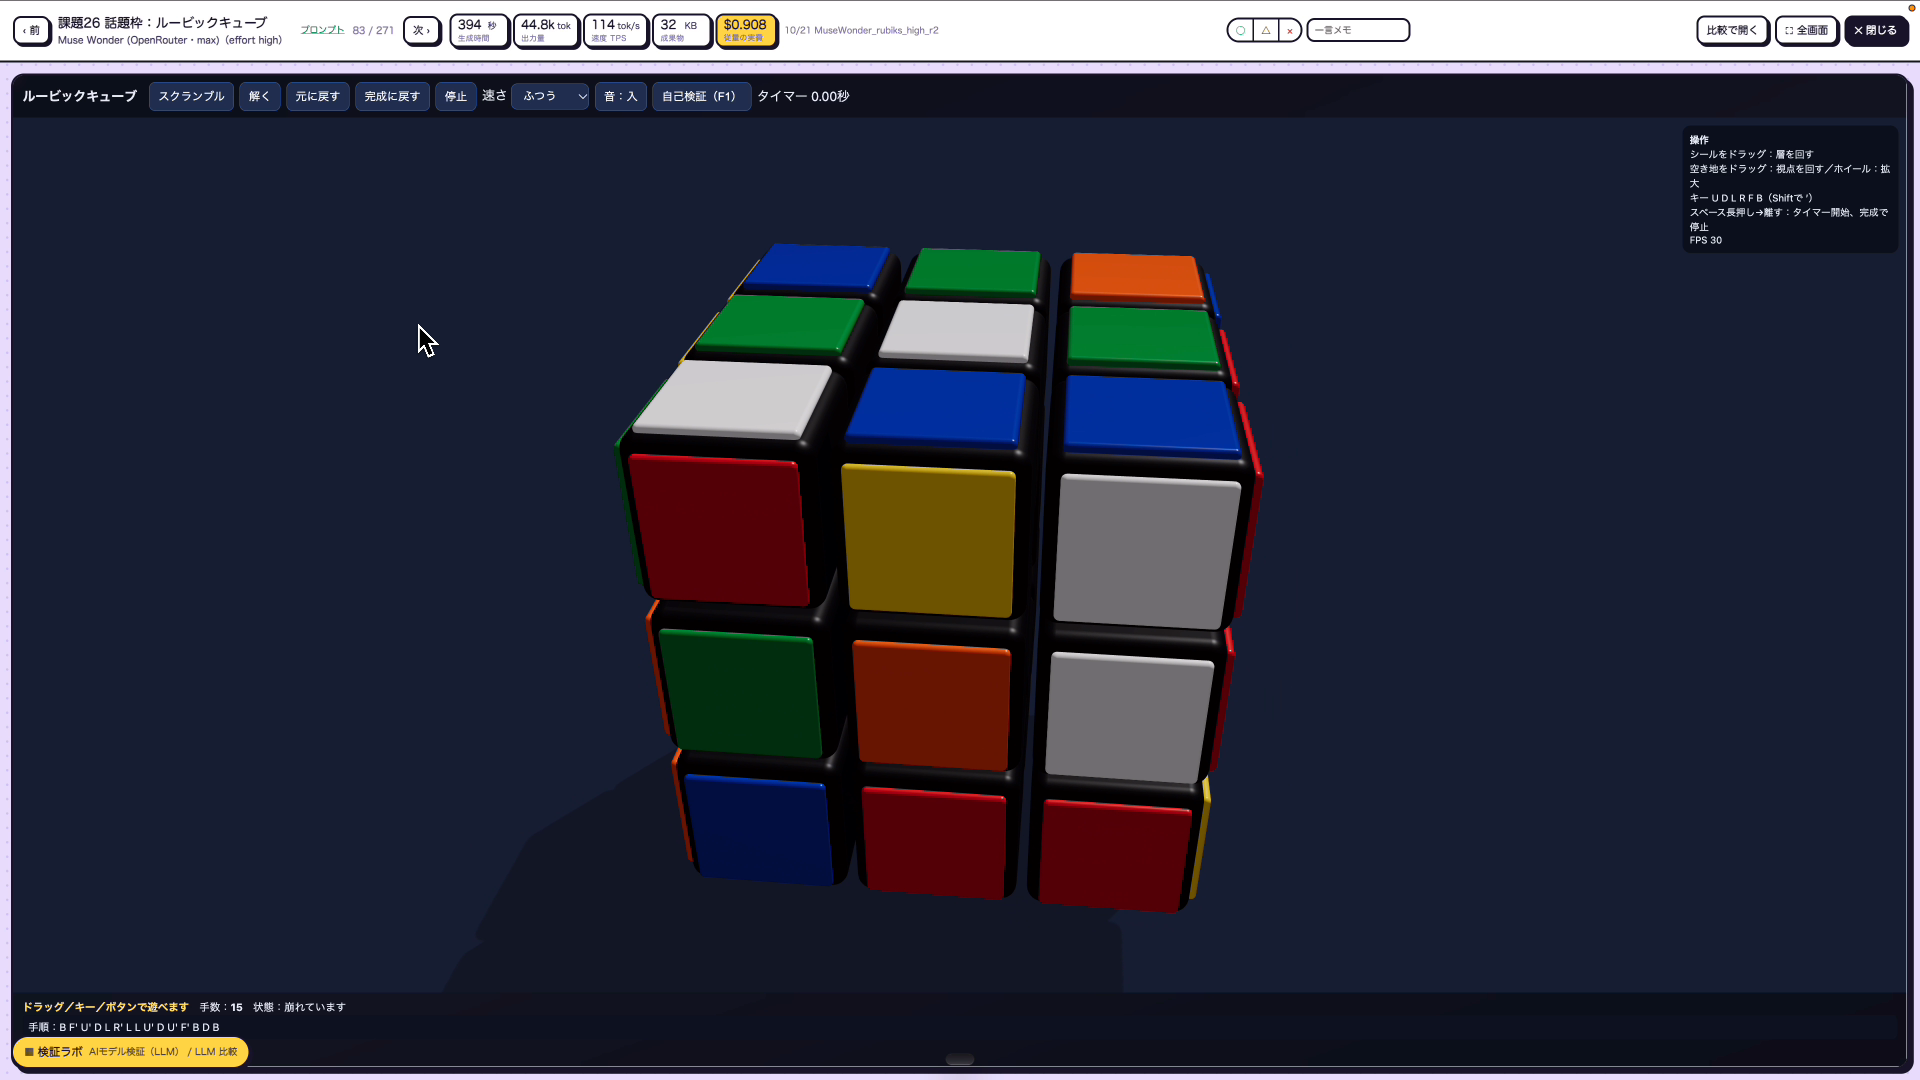This screenshot has width=1920, height=1080.
Task: Open the プロンプト link
Action: pyautogui.click(x=322, y=30)
